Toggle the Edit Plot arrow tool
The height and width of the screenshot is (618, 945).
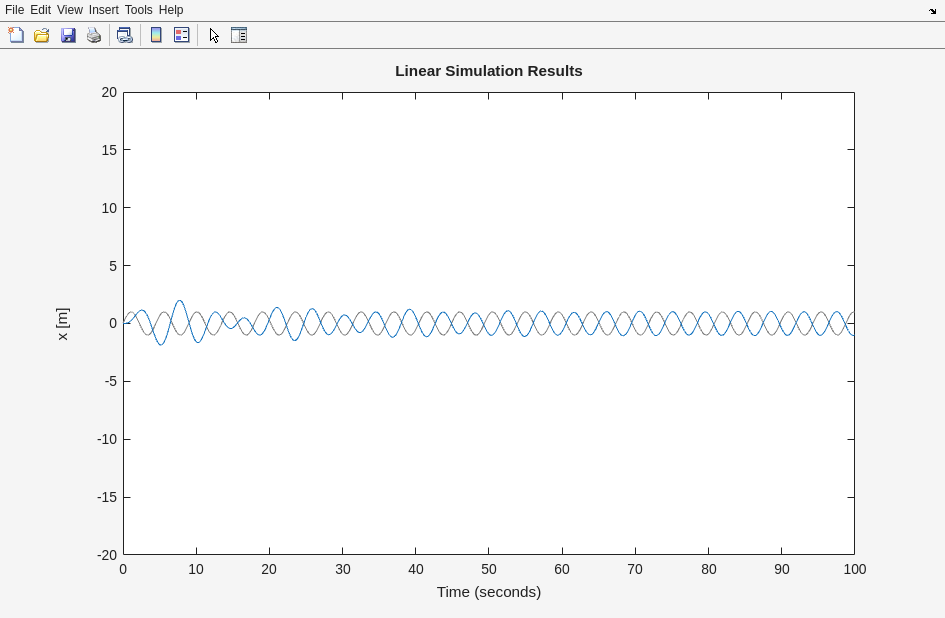214,35
